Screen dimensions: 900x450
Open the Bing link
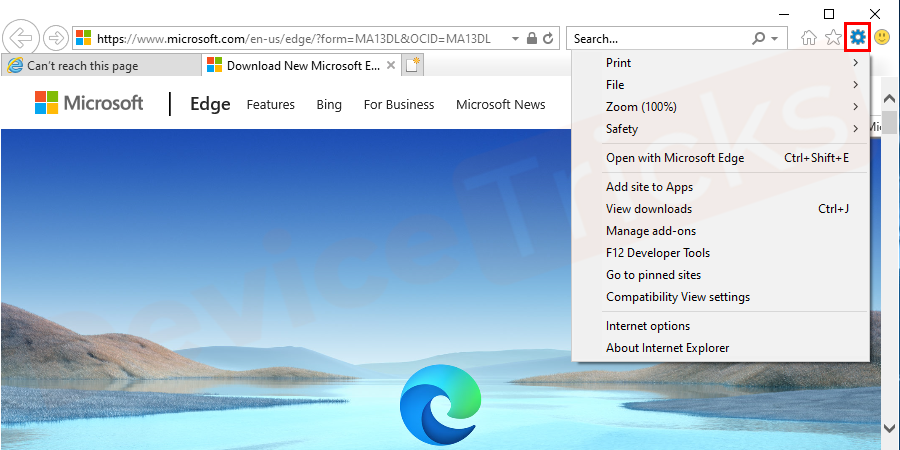(x=329, y=104)
